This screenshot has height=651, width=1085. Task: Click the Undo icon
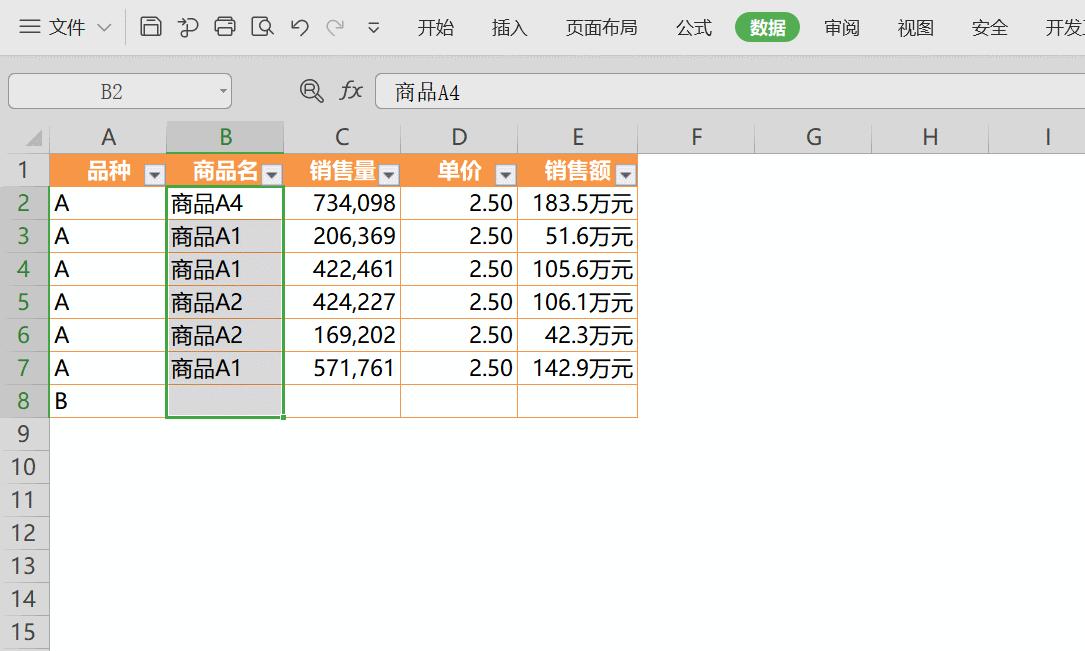tap(299, 28)
